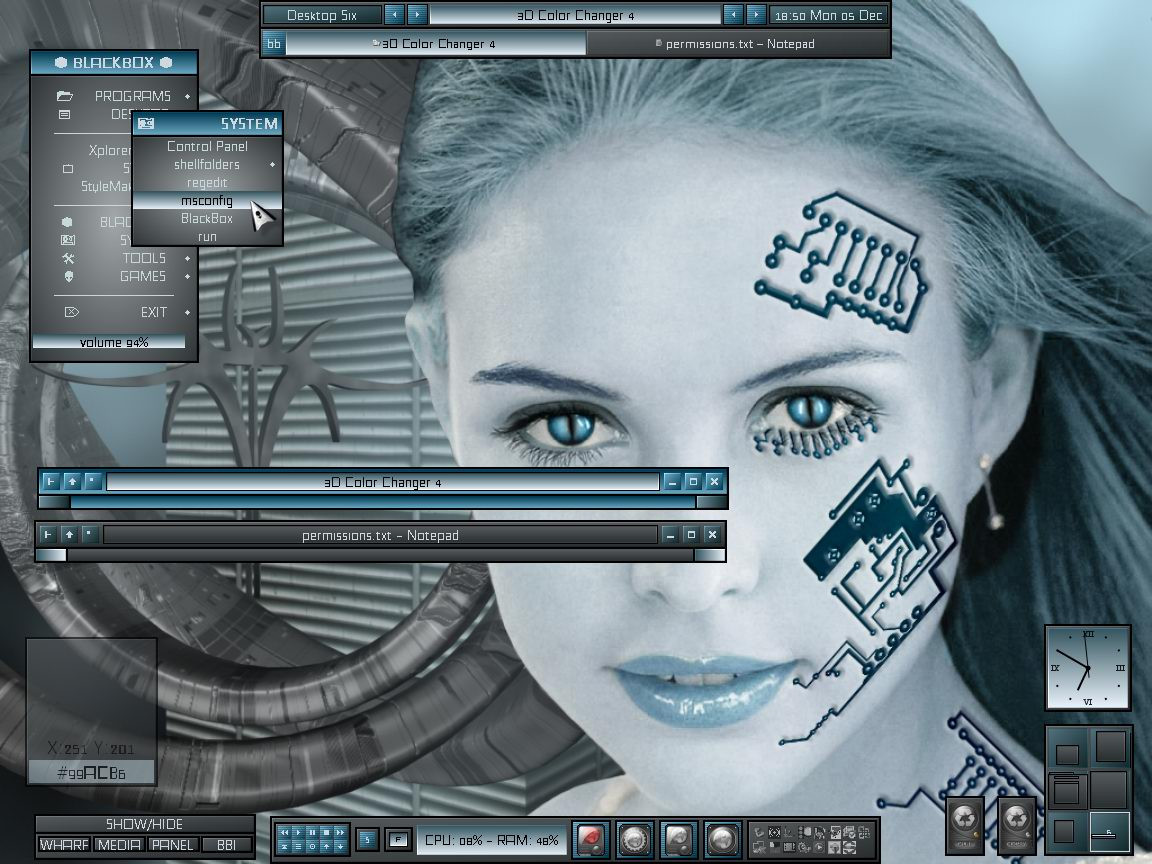Viewport: 1152px width, 864px height.
Task: Click the Desktop Six workspace label
Action: pyautogui.click(x=322, y=15)
